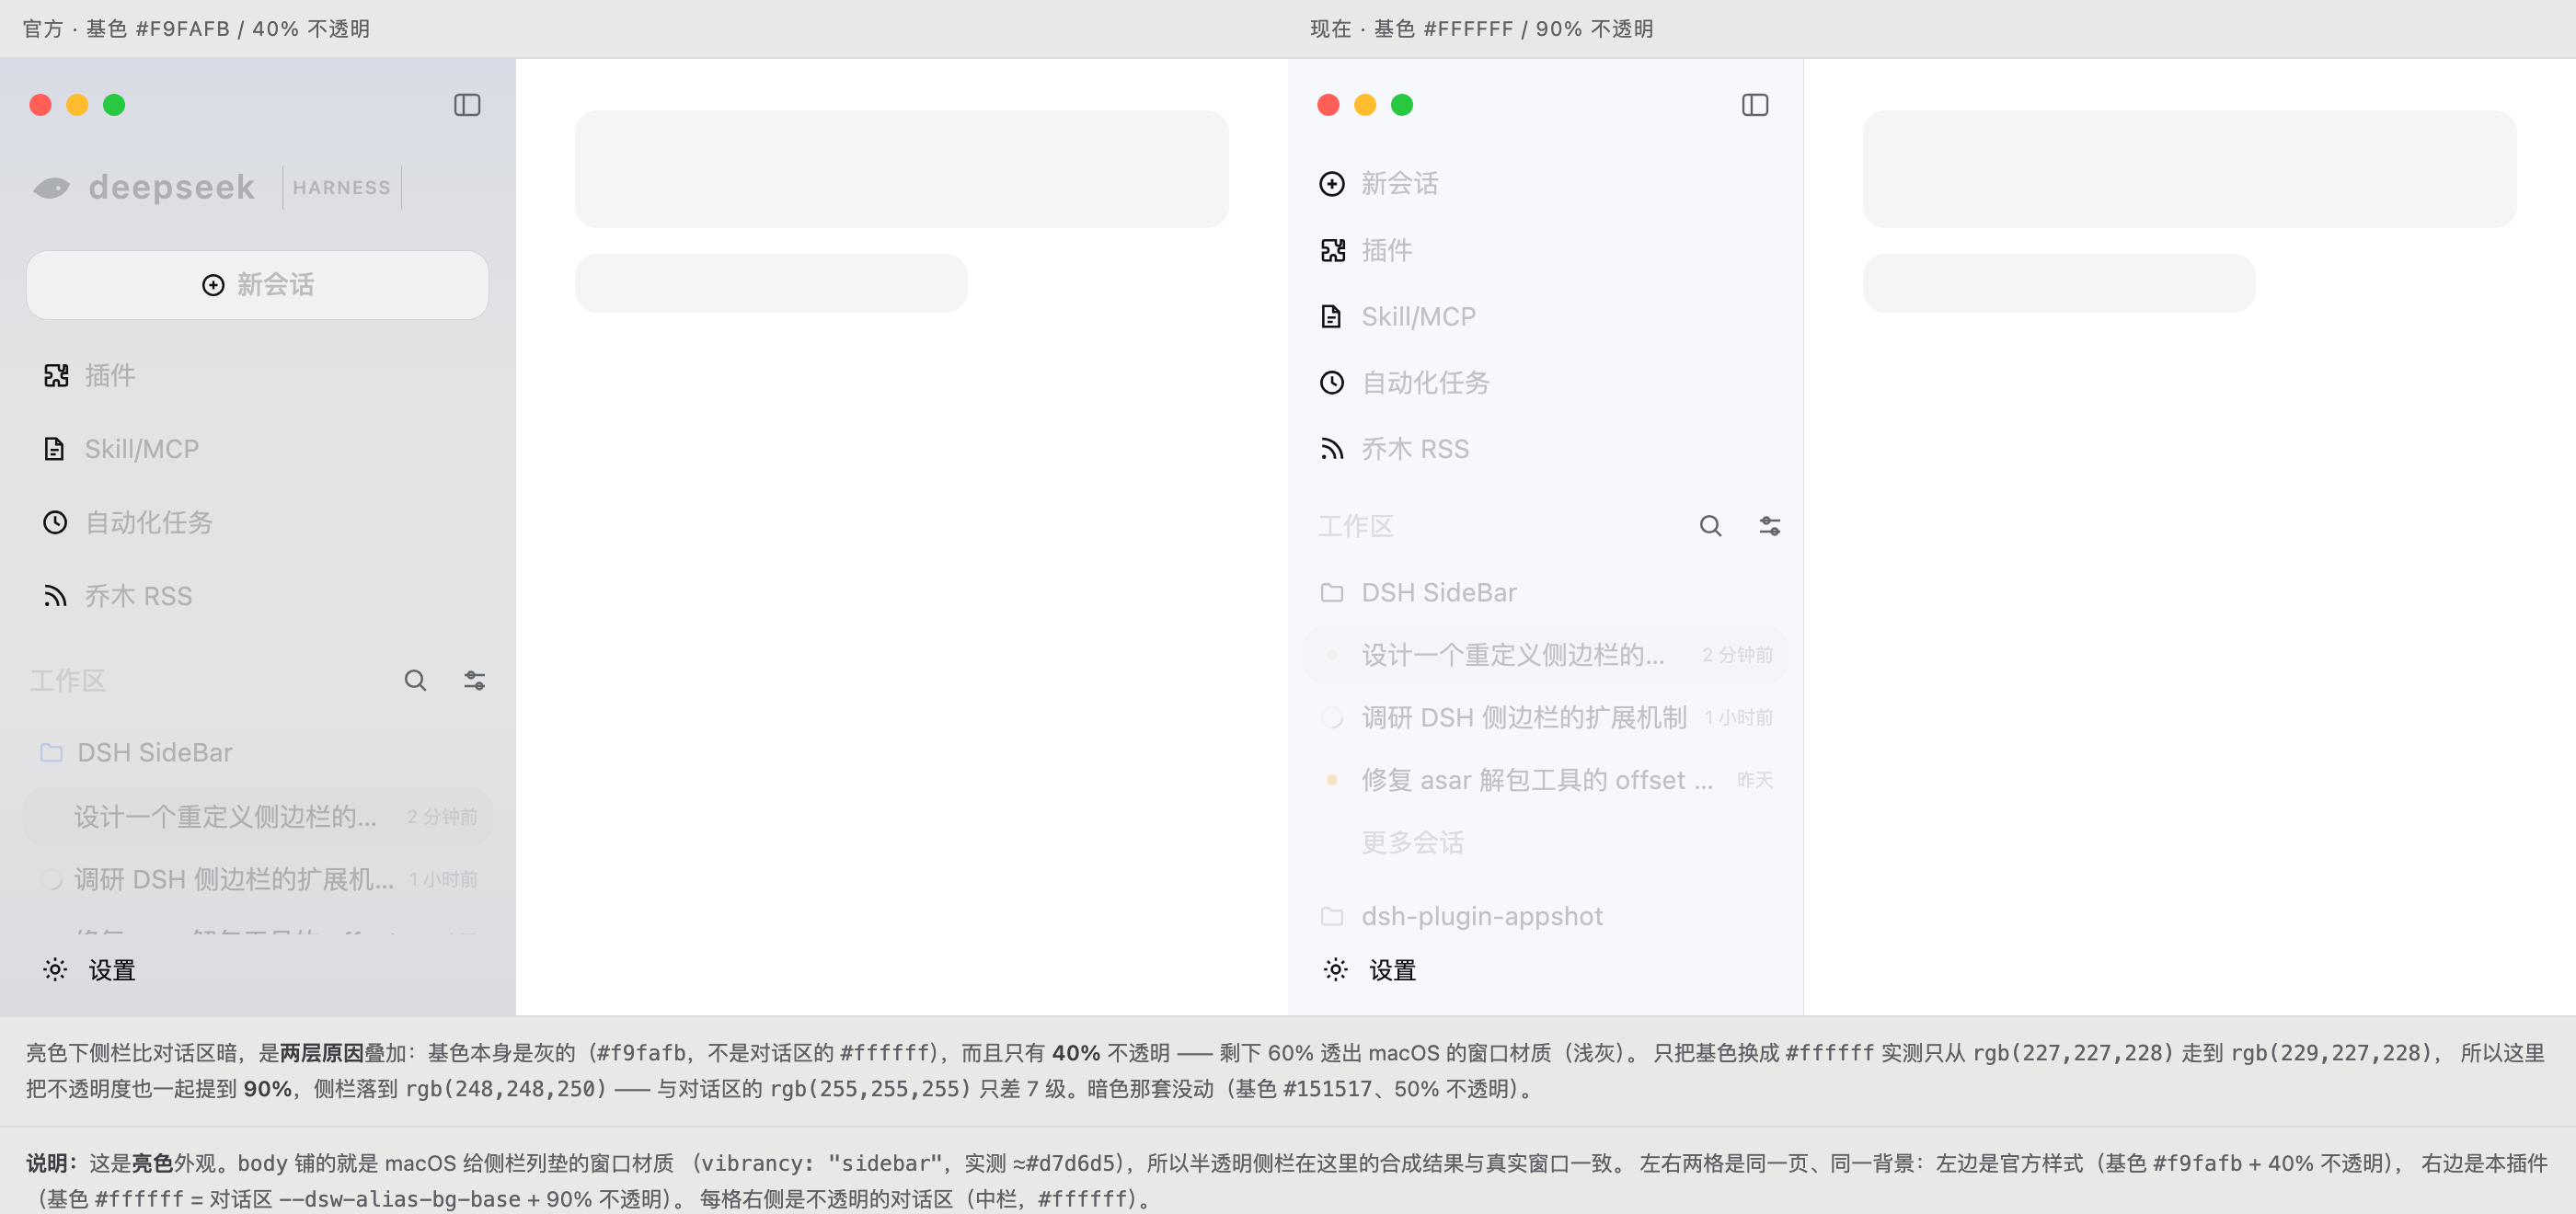Click green zoom dot in right panel

[x=1402, y=105]
